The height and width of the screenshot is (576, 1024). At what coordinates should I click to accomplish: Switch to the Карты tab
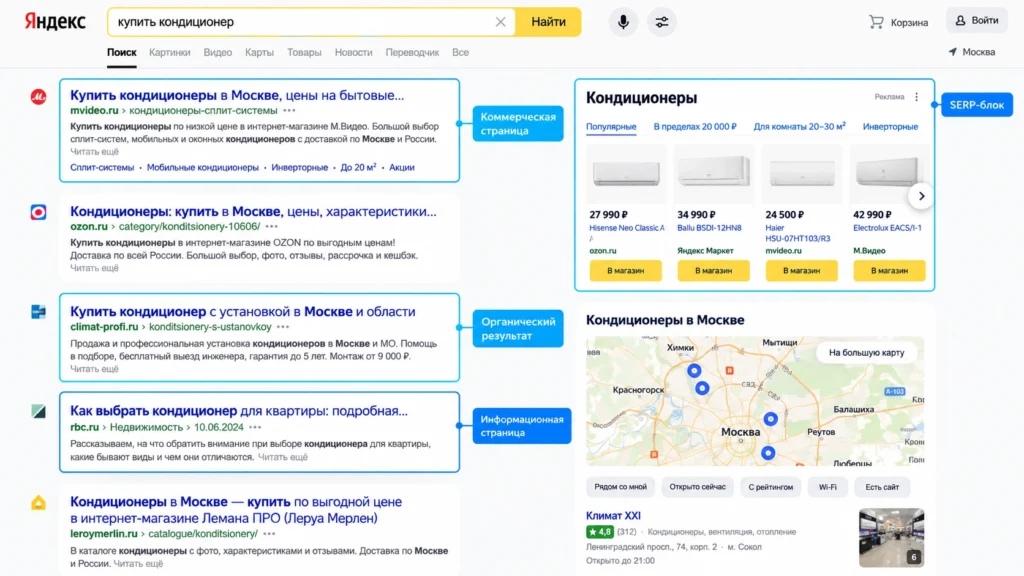[259, 52]
